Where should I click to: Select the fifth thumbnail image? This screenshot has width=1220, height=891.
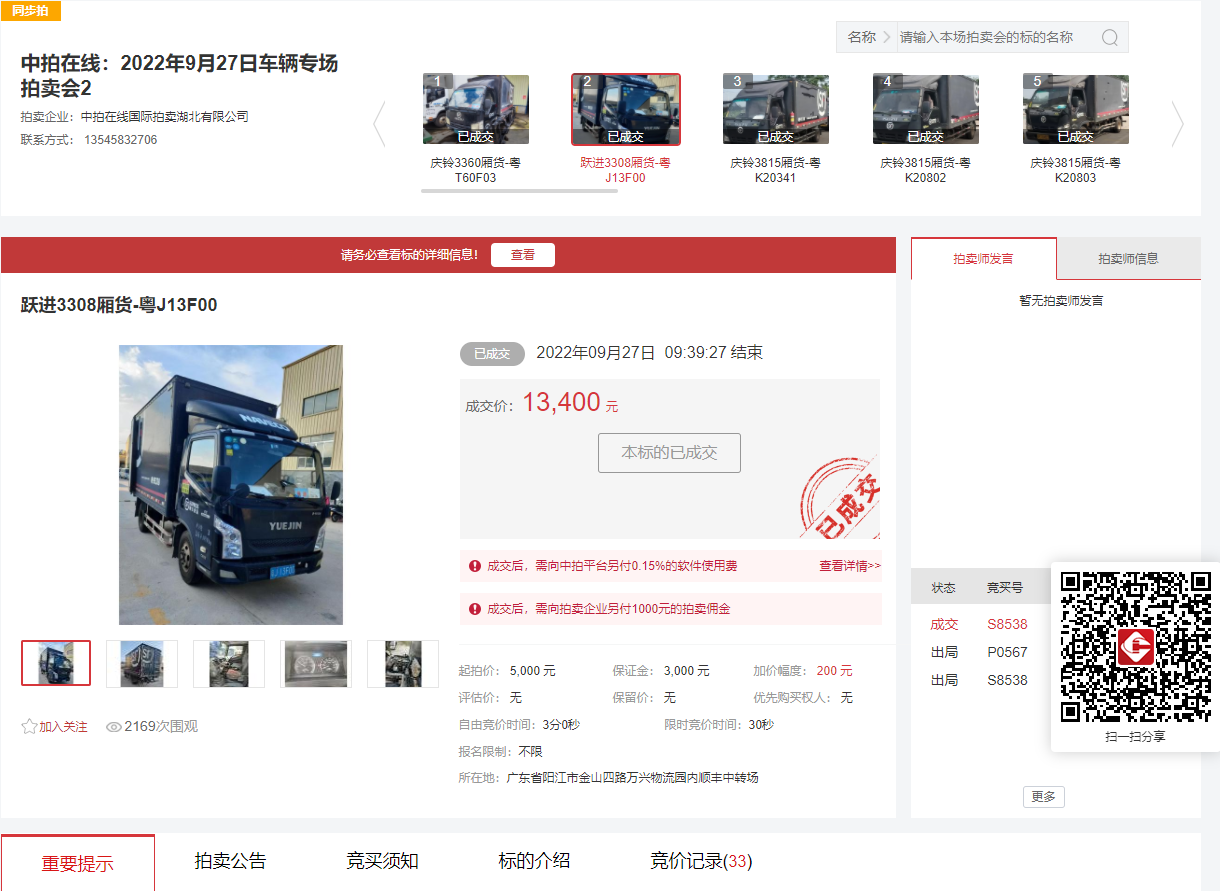pyautogui.click(x=403, y=663)
